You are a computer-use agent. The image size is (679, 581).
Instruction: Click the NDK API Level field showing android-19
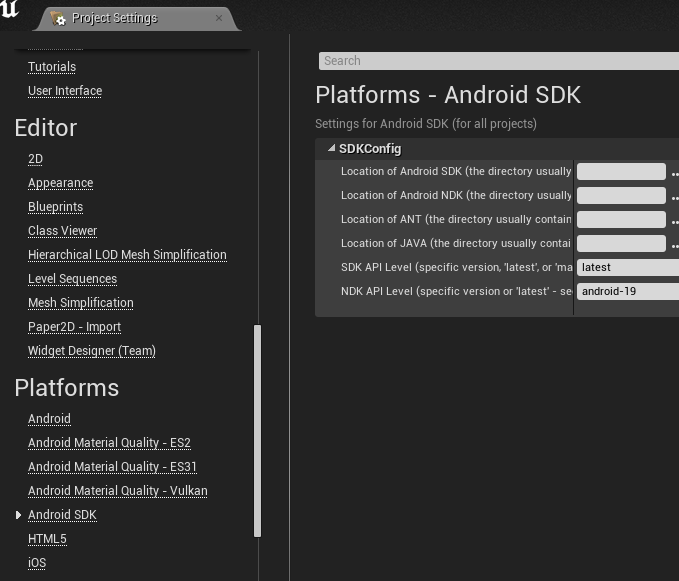point(628,291)
